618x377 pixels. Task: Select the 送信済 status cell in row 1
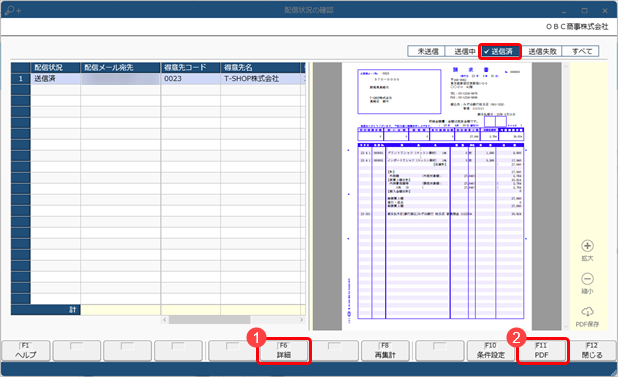coord(56,79)
